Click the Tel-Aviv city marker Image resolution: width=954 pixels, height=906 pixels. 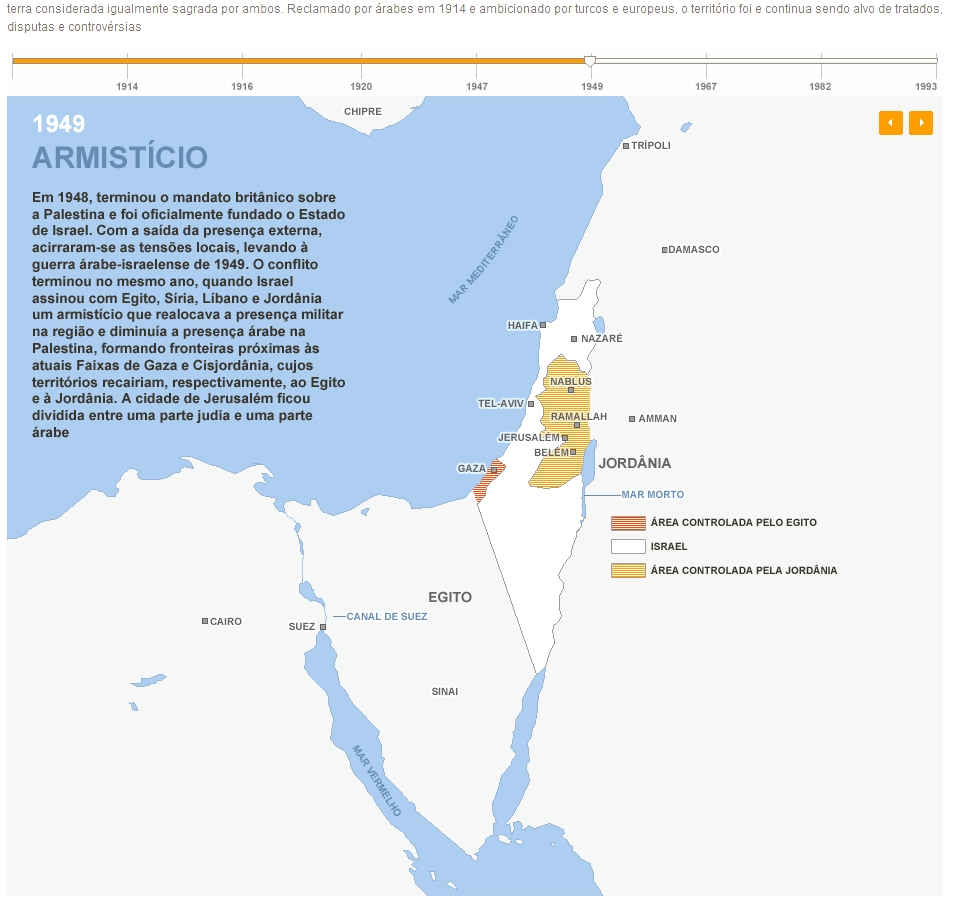[531, 404]
